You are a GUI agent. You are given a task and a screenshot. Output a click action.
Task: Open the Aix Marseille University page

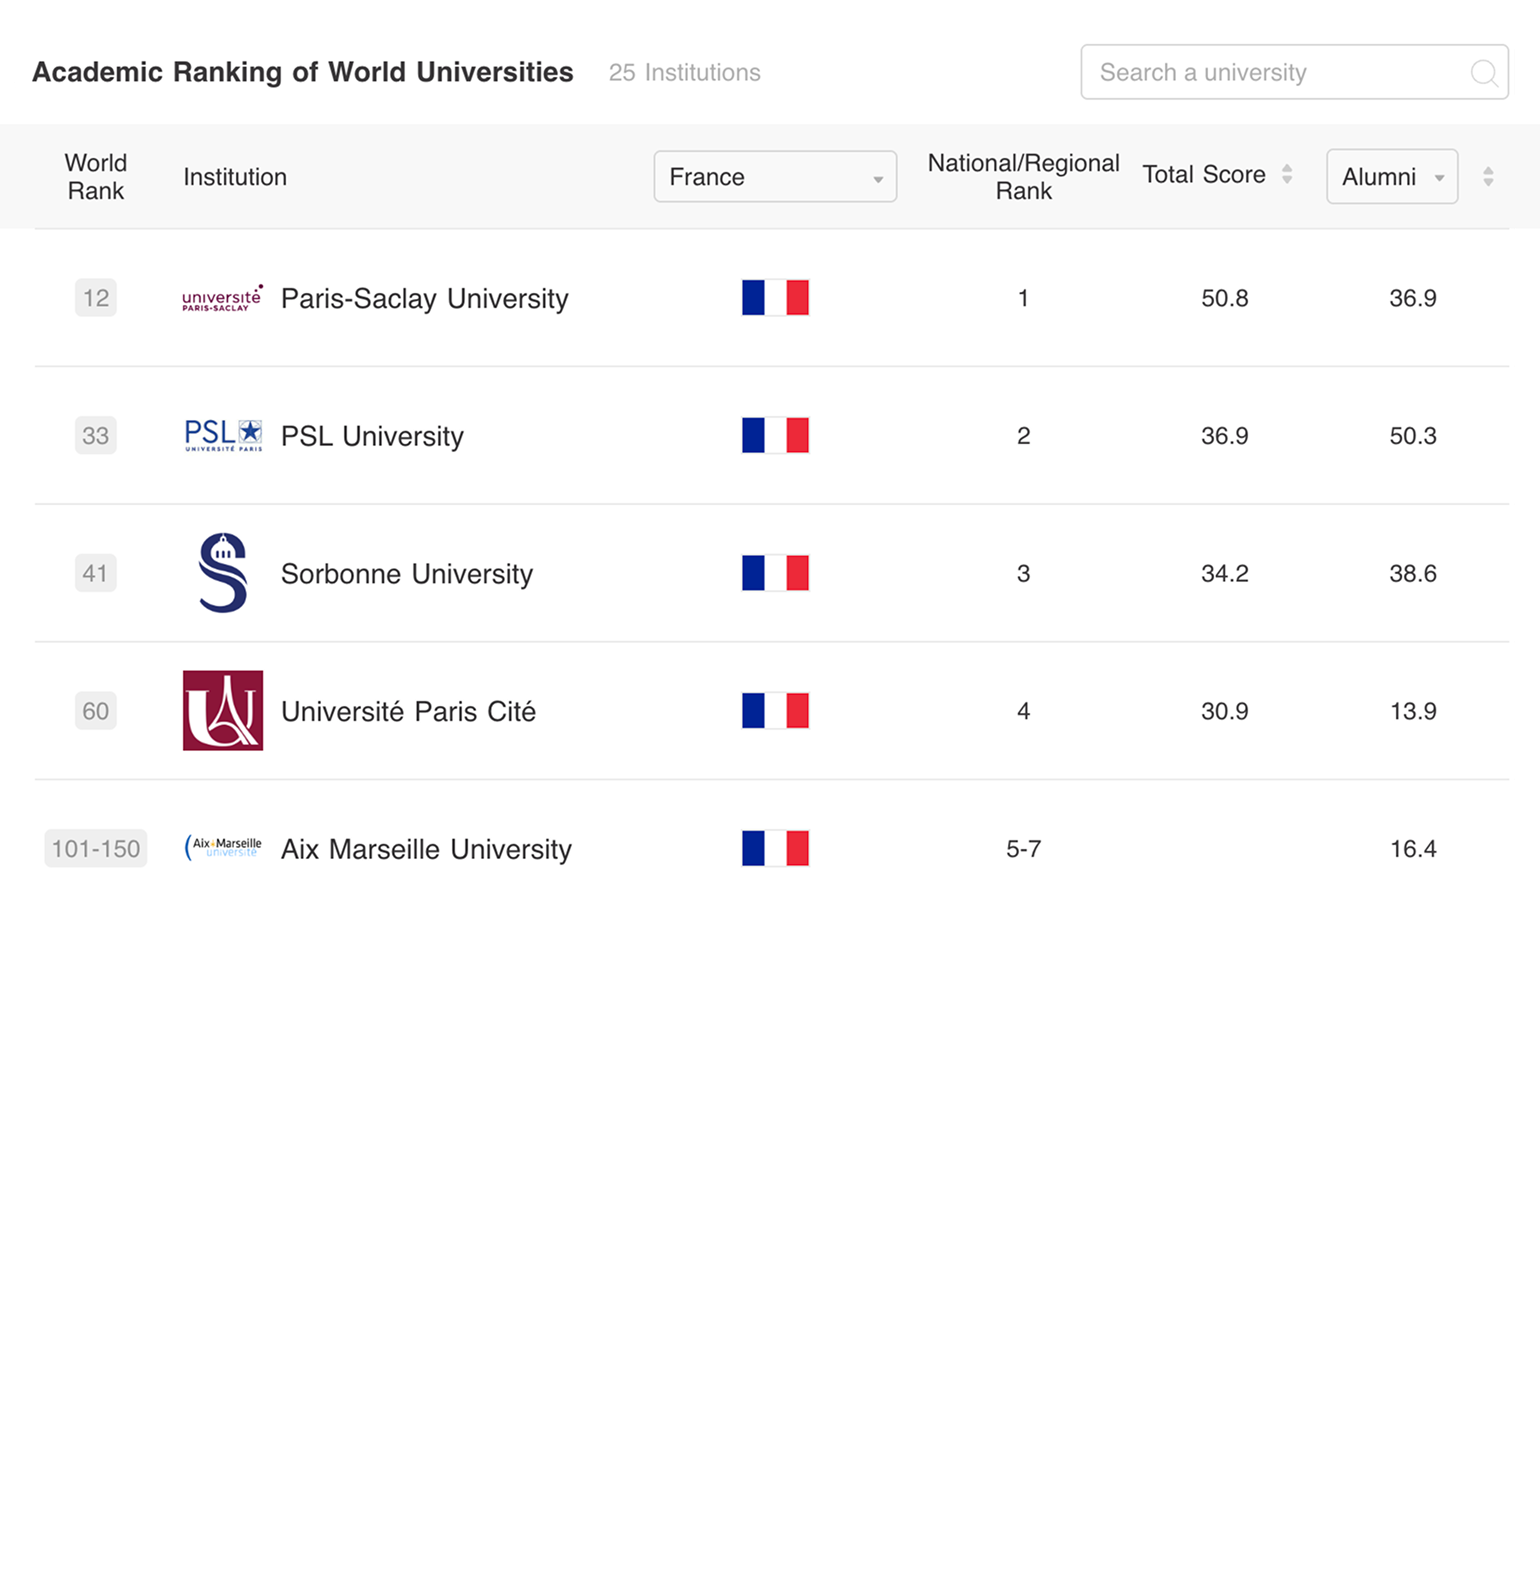pos(426,850)
